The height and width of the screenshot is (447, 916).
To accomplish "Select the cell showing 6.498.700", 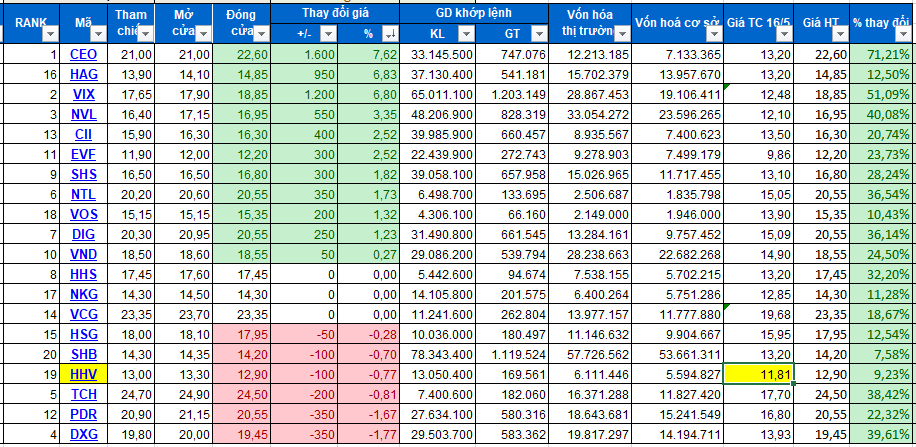I will [438, 195].
